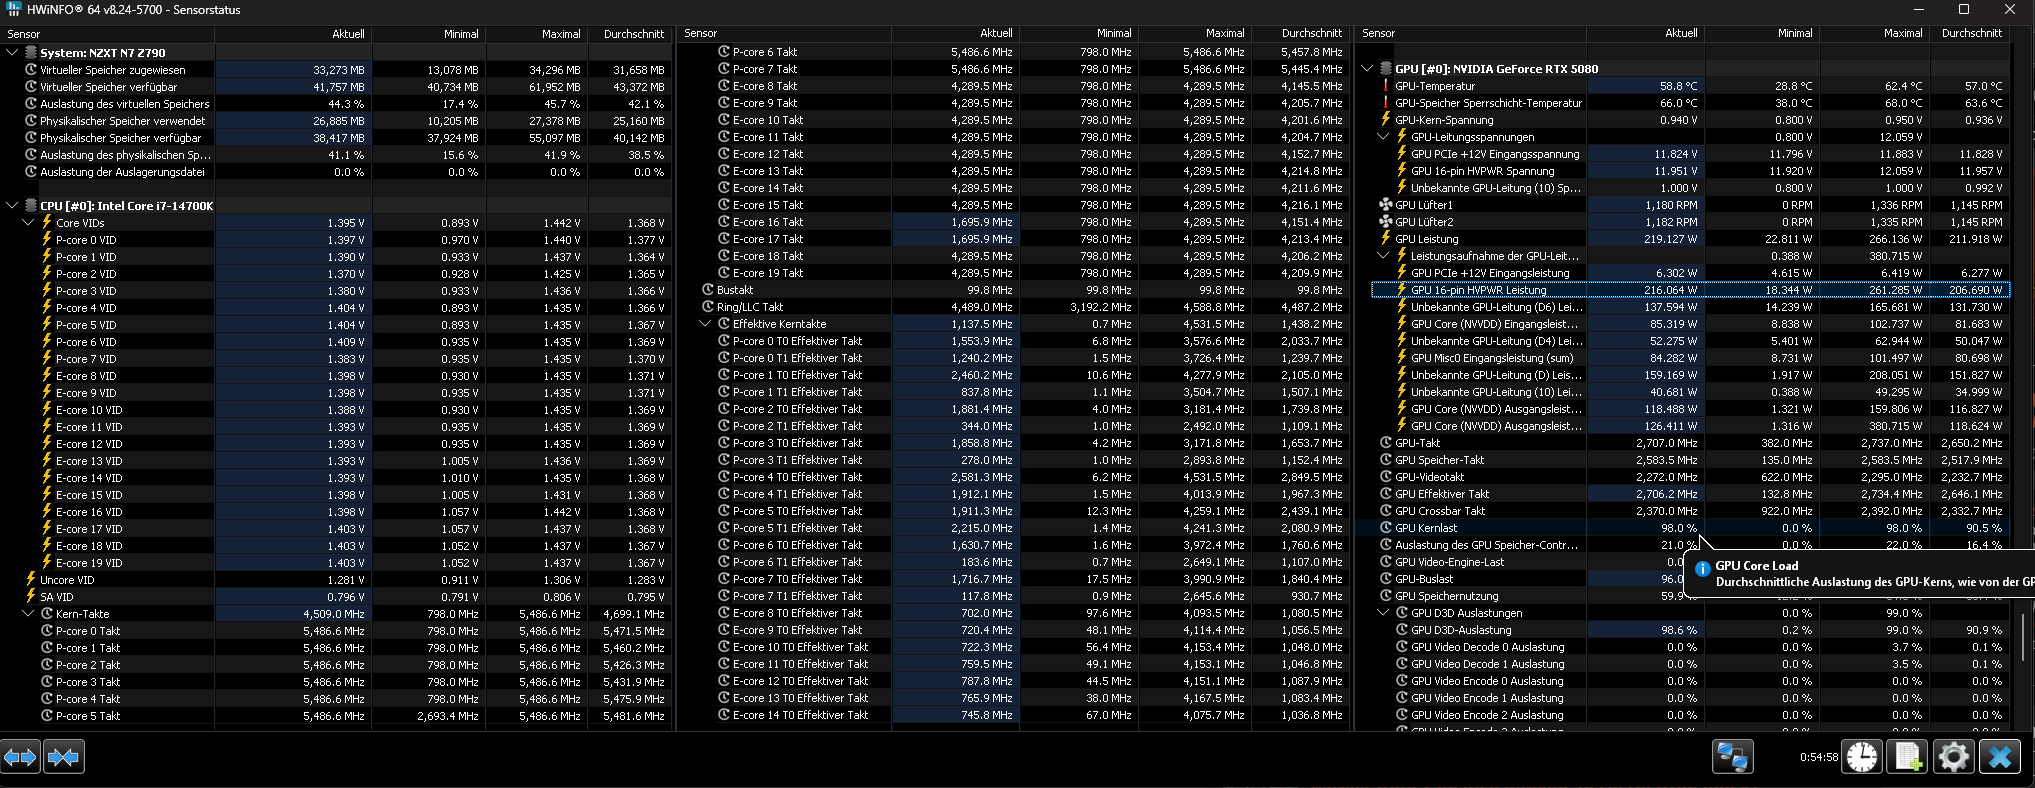Viewport: 2035px width, 788px height.
Task: Click the expand-layout outward arrows button
Action: (21, 757)
